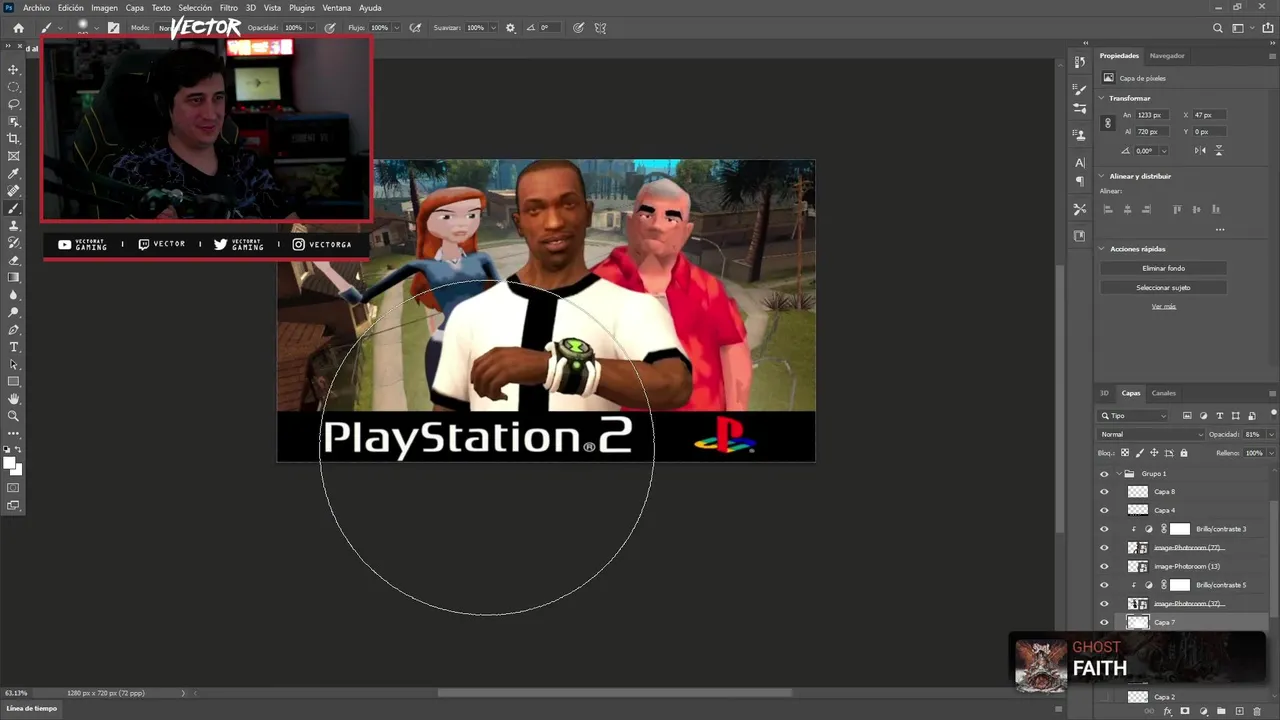The image size is (1280, 720).
Task: Open the brush Flujo dropdown arrow
Action: 397,28
